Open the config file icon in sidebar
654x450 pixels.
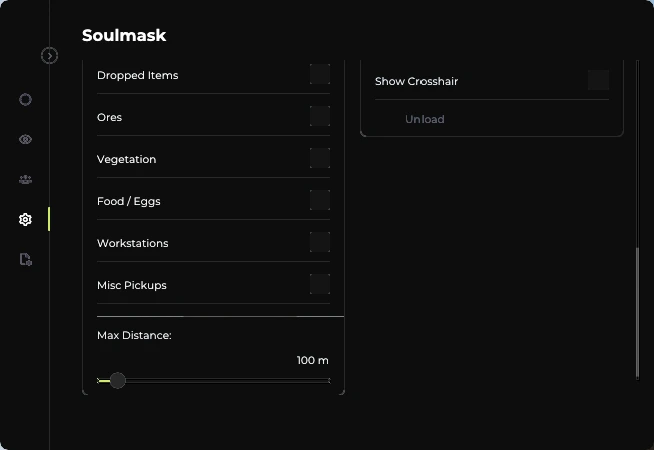25,259
